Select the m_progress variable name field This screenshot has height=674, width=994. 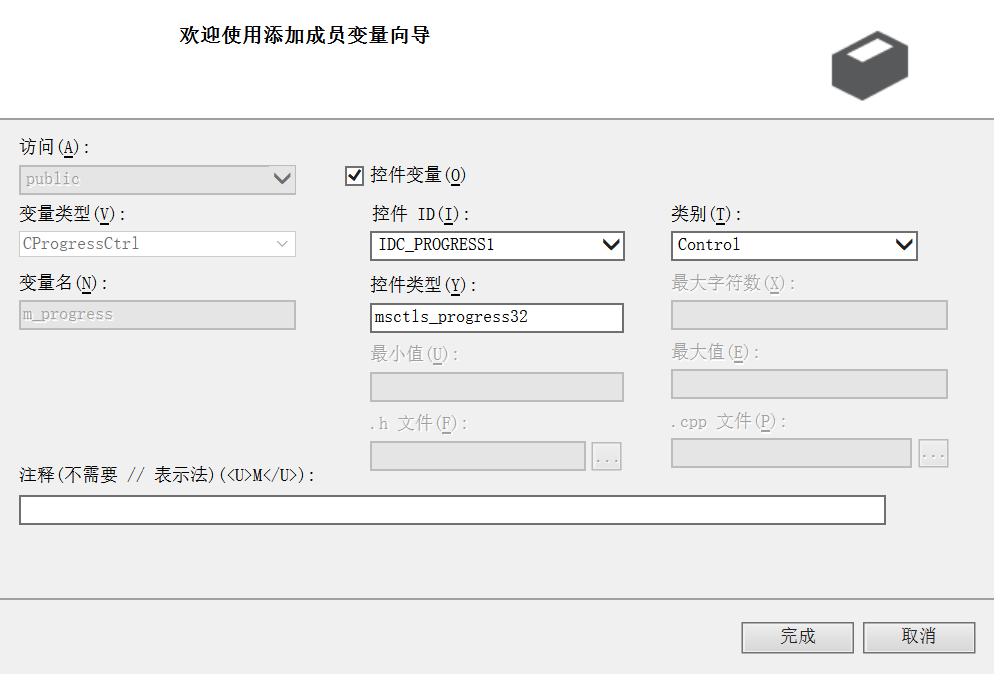click(x=156, y=315)
